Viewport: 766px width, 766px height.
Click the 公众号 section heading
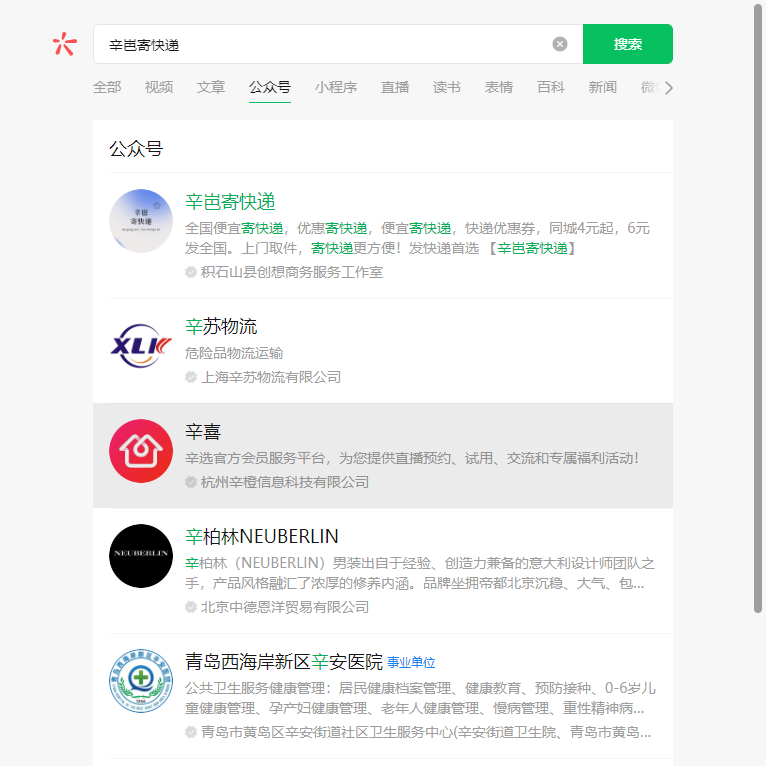[x=136, y=149]
